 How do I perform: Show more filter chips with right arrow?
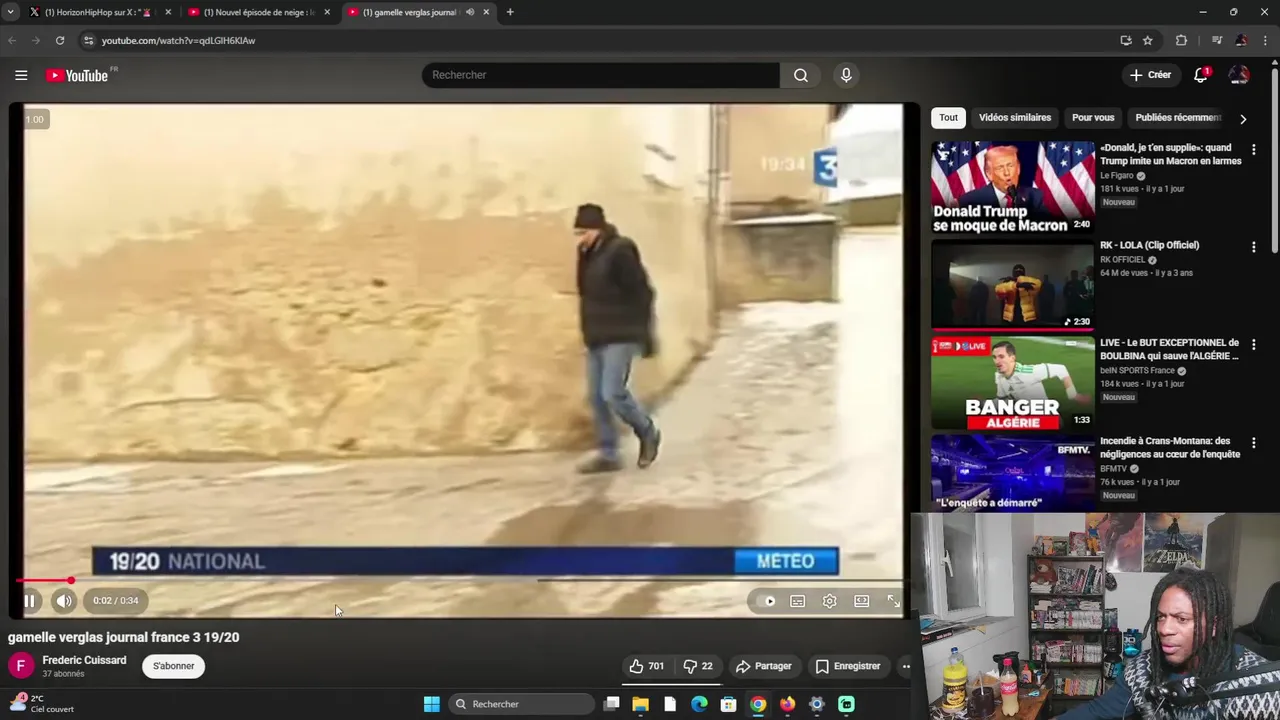click(1243, 119)
